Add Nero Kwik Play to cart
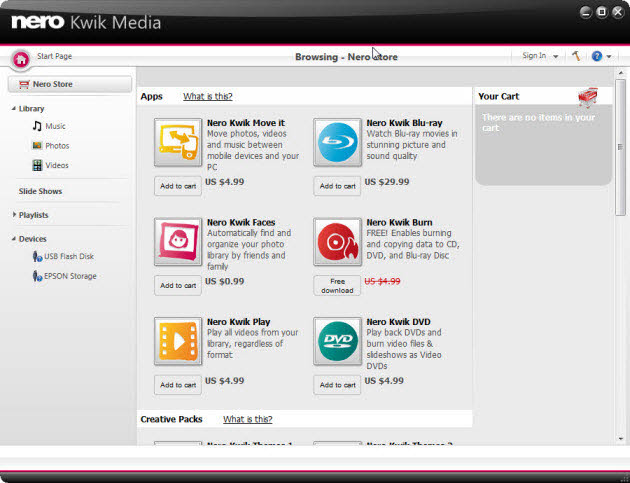The image size is (630, 483). click(x=178, y=385)
